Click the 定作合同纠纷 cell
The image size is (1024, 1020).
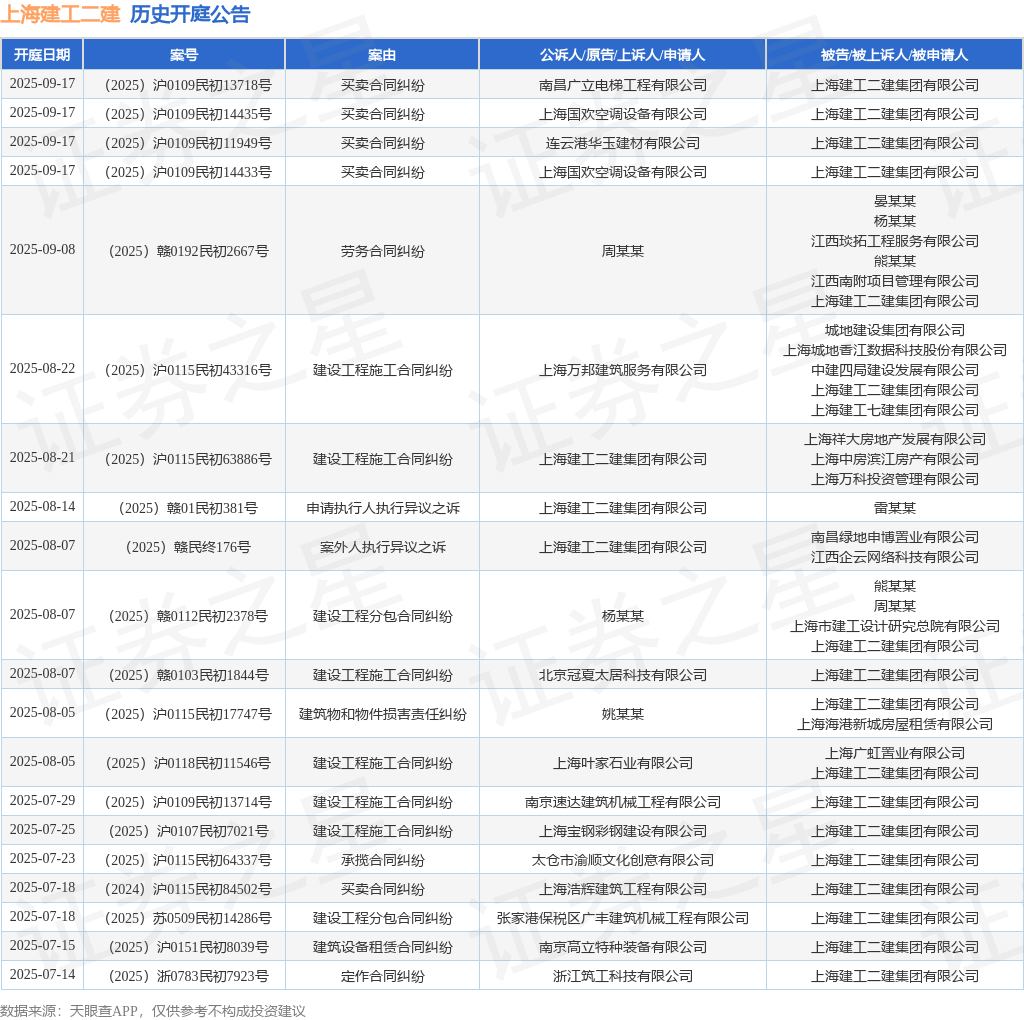pos(382,976)
